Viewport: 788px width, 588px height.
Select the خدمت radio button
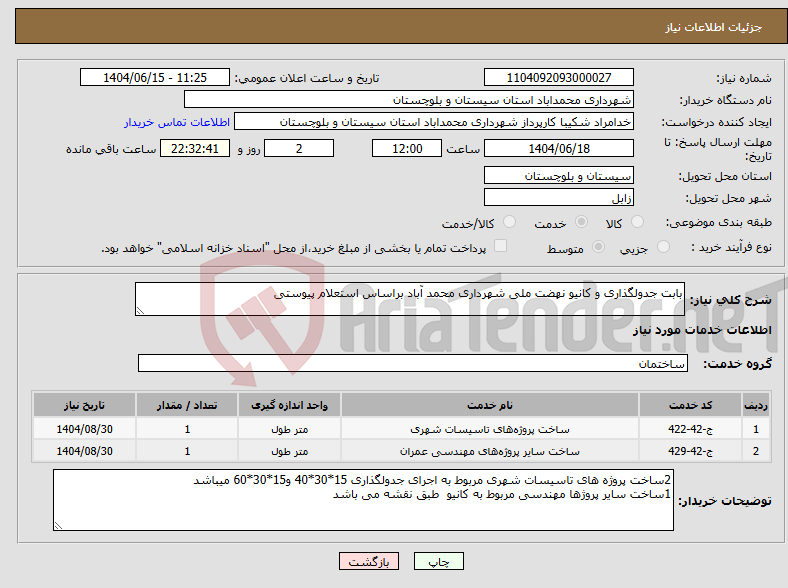(x=581, y=222)
